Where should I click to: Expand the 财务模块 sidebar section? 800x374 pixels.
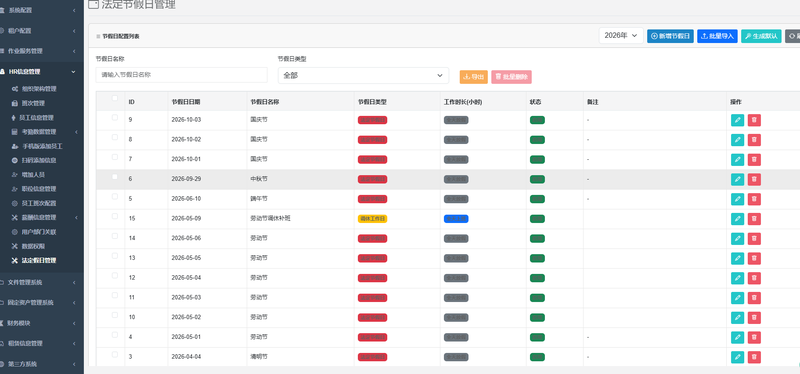42,323
